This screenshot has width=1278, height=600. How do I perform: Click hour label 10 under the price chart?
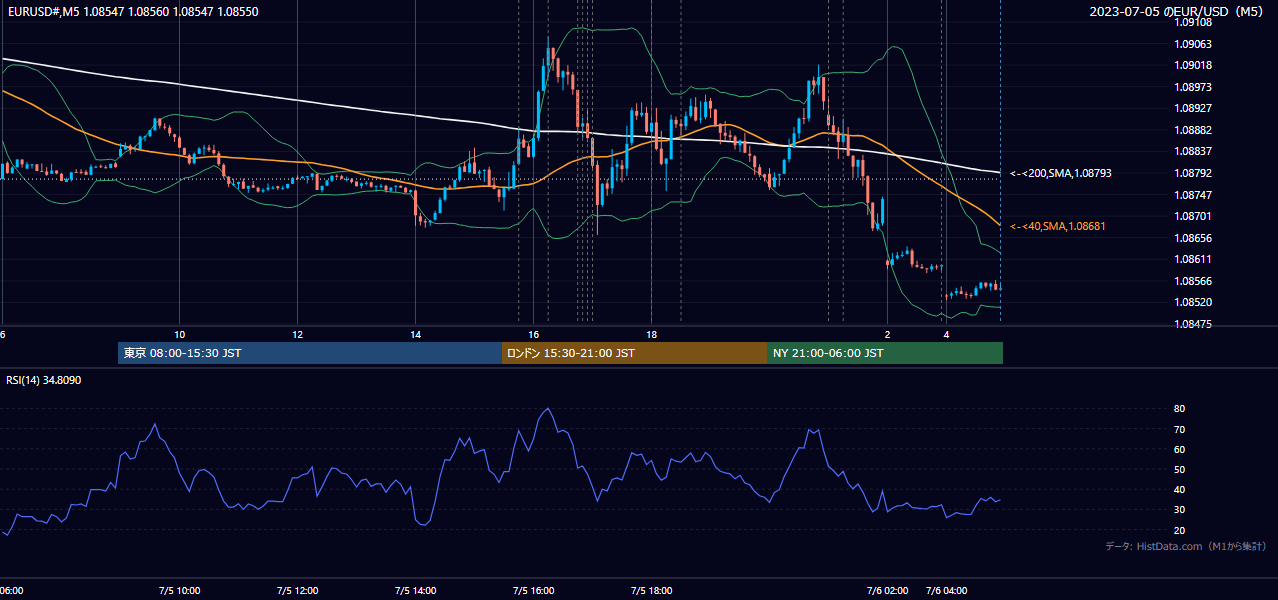click(x=180, y=334)
